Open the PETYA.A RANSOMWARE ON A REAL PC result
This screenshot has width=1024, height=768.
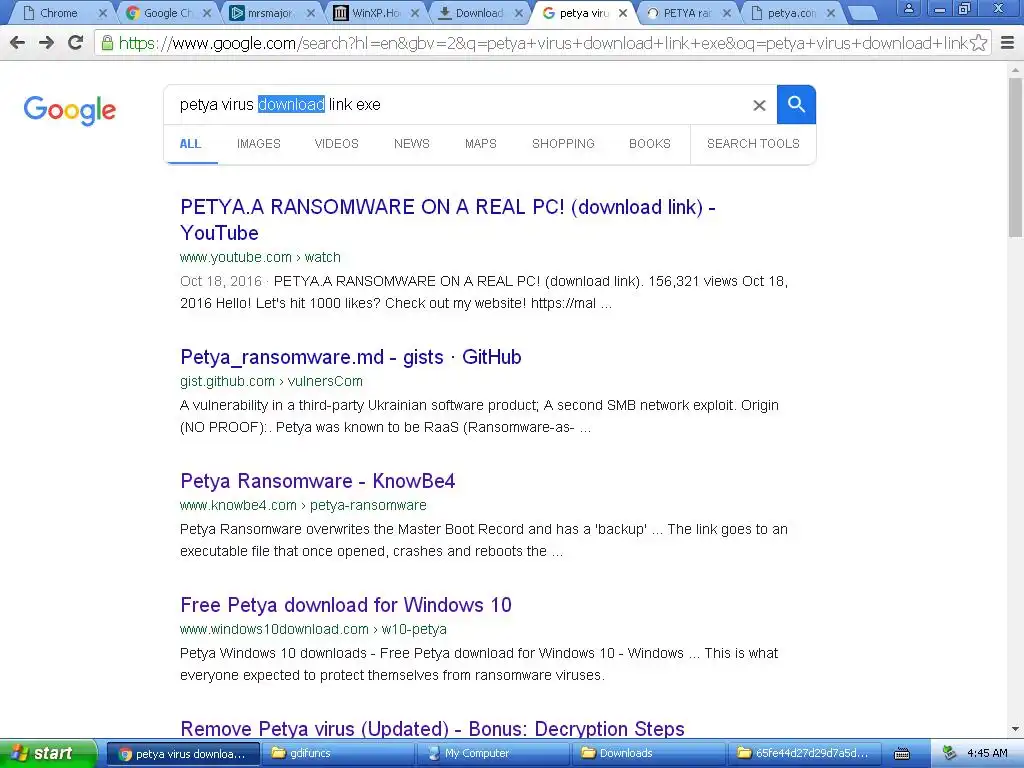[x=448, y=220]
